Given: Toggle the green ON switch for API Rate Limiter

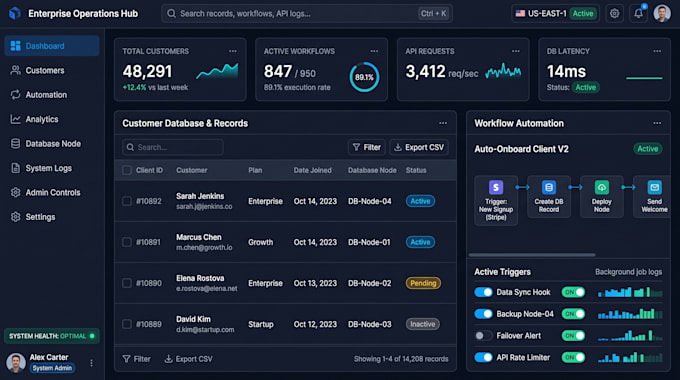Looking at the screenshot, I should pos(573,357).
